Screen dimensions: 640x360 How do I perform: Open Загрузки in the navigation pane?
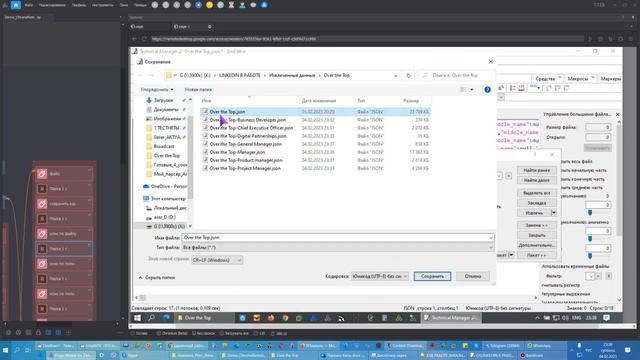click(x=163, y=100)
